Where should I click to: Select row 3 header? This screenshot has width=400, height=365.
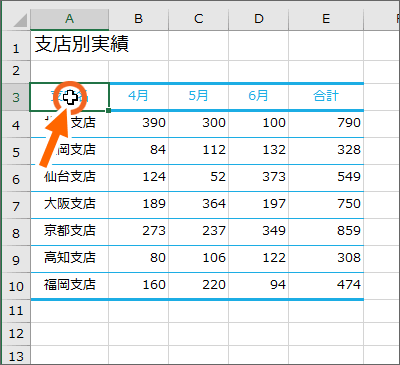pyautogui.click(x=16, y=97)
